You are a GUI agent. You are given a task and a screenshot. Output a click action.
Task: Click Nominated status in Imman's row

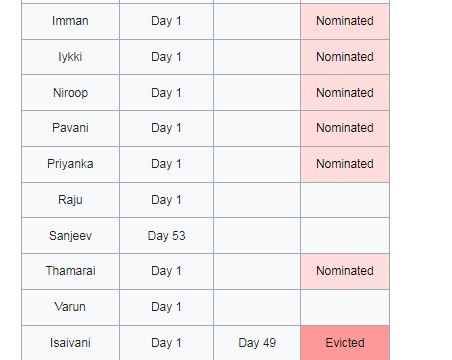(345, 21)
